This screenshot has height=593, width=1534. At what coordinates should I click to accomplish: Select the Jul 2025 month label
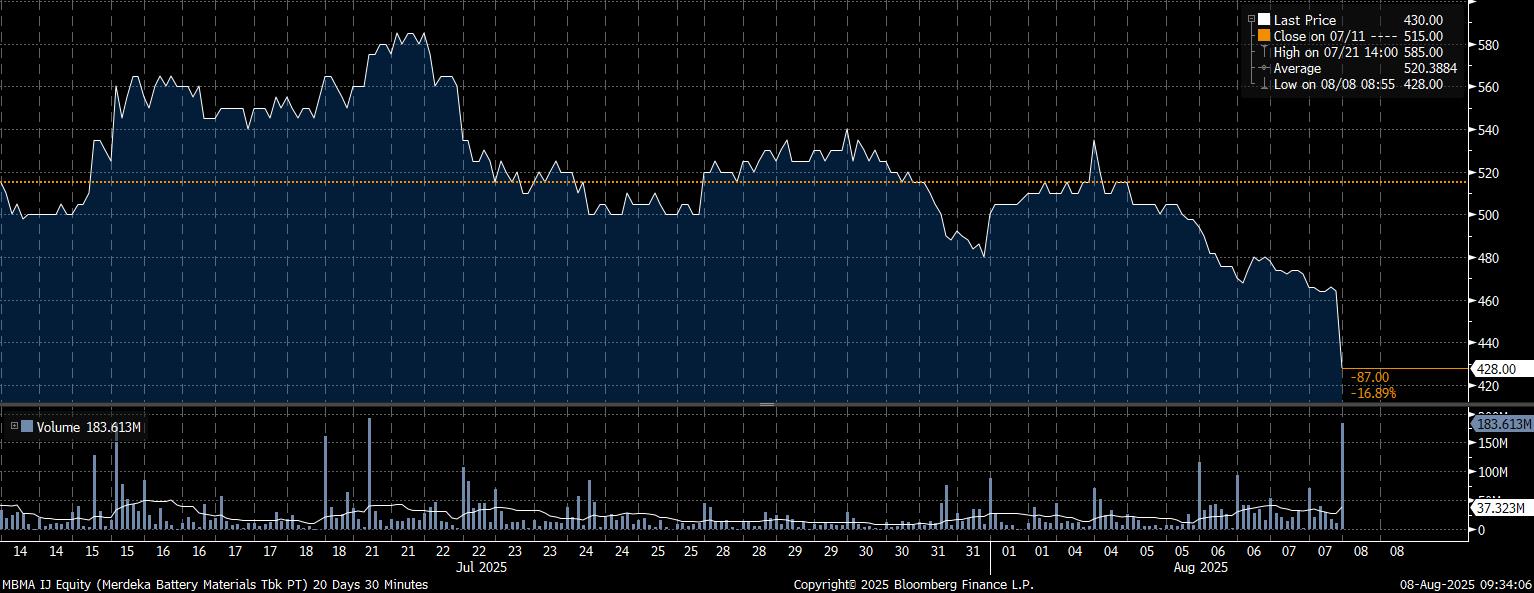click(x=482, y=567)
